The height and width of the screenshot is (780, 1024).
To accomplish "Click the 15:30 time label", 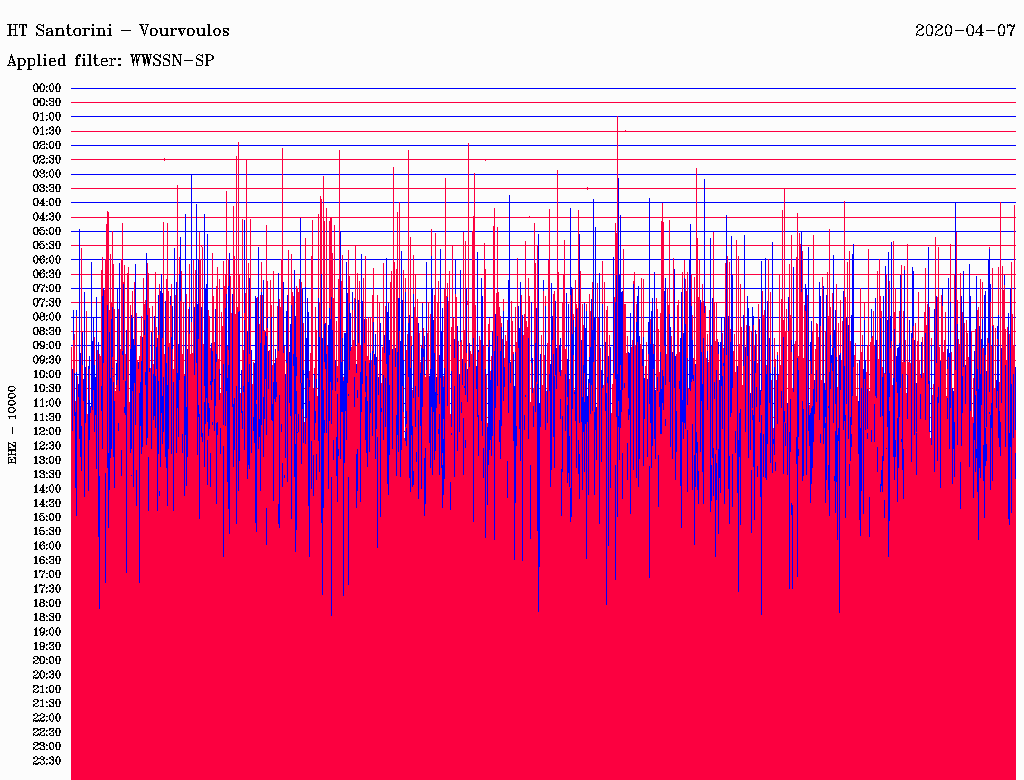I will pyautogui.click(x=47, y=532).
